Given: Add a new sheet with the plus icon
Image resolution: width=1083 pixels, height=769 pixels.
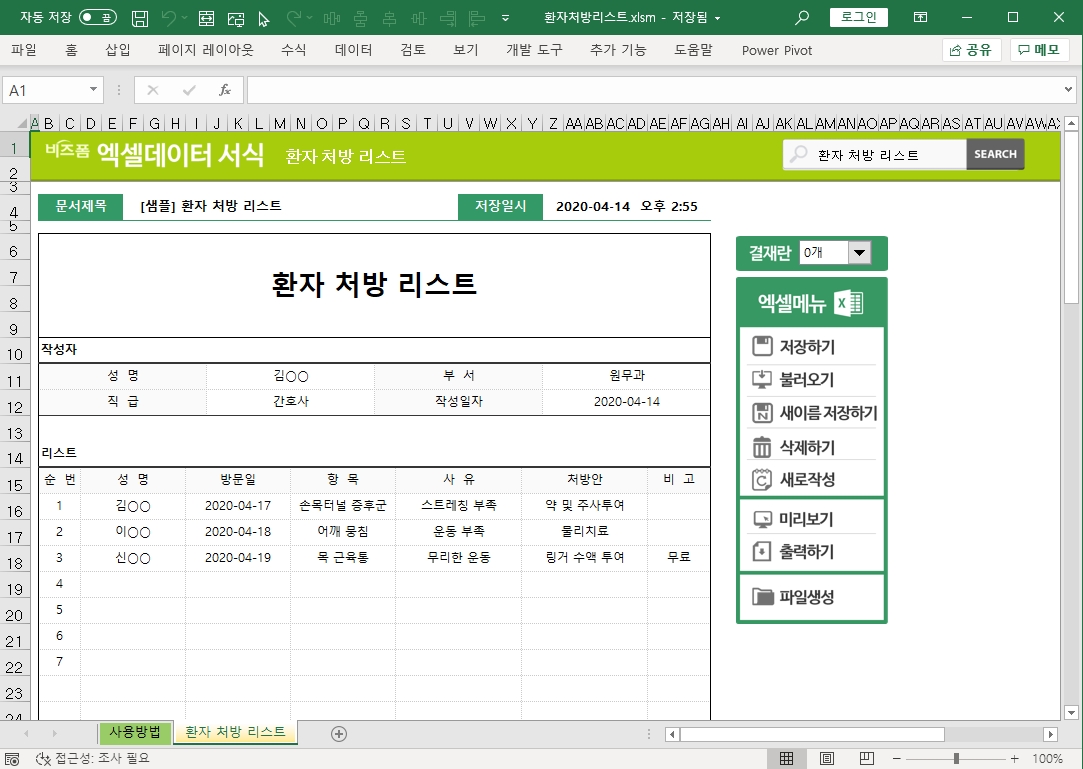Looking at the screenshot, I should pyautogui.click(x=339, y=733).
